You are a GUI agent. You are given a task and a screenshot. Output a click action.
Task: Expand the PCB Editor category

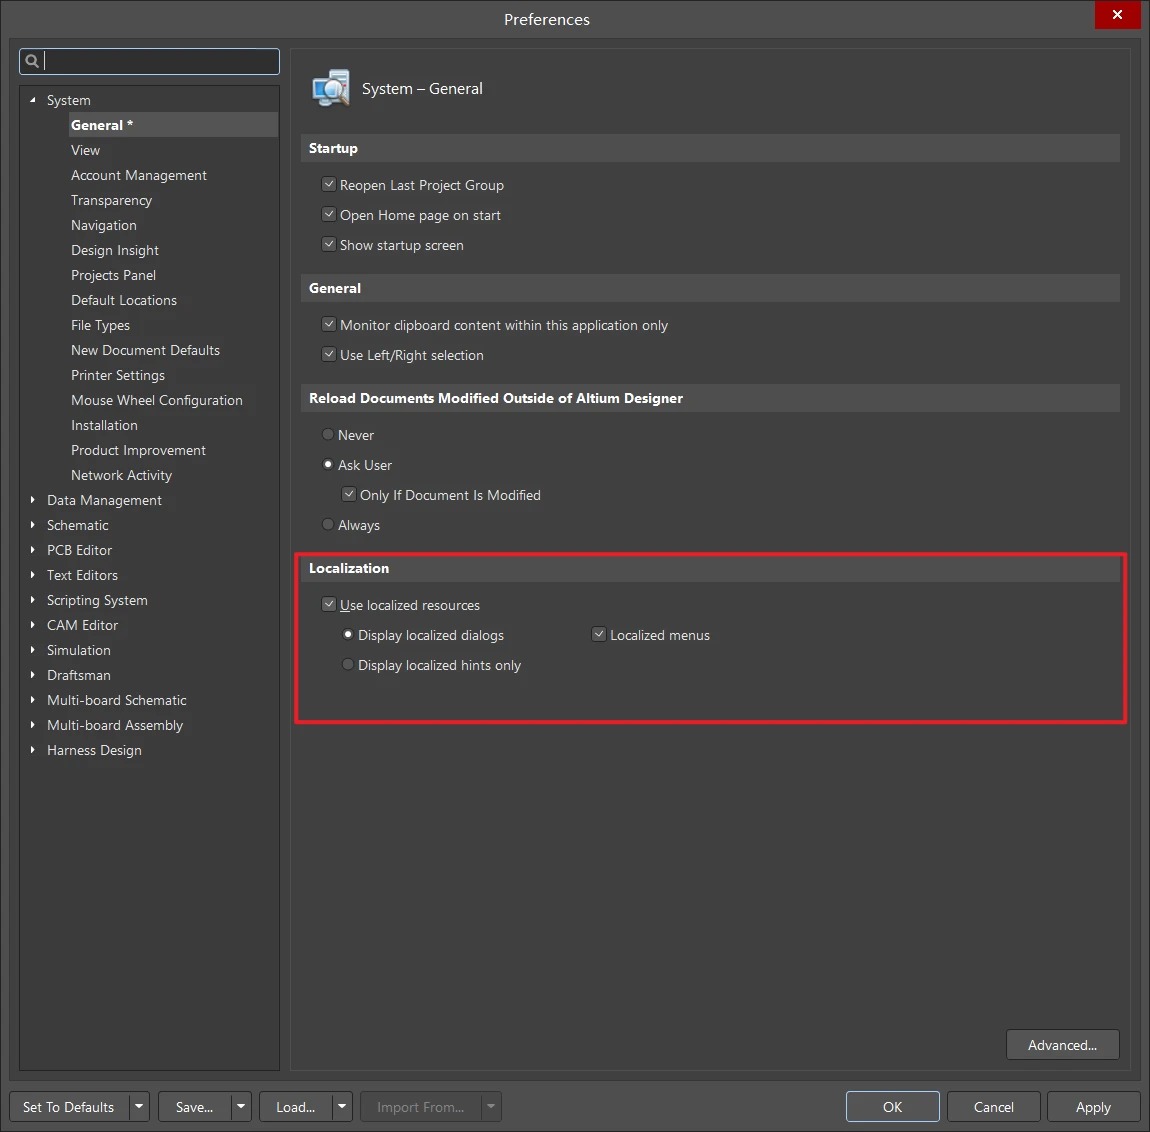(33, 550)
